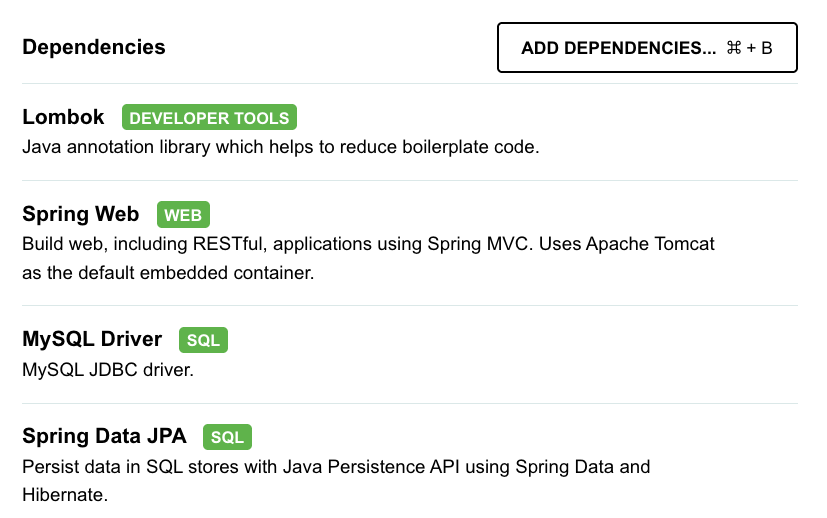Screen dimensions: 827x518
Task: Click the green DEVELOPER TOOLS badge
Action: pos(209,117)
